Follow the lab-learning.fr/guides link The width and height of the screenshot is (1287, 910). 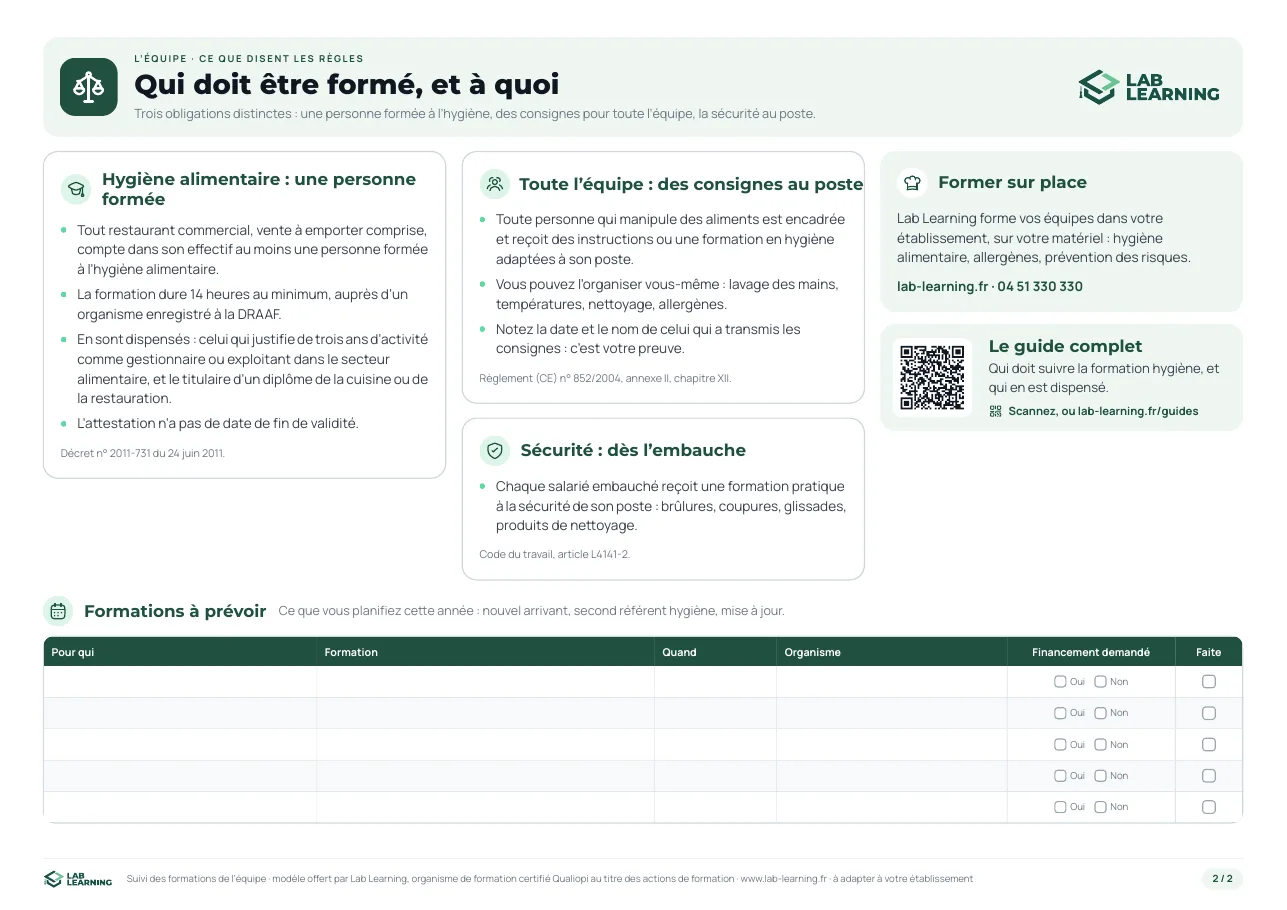1138,411
